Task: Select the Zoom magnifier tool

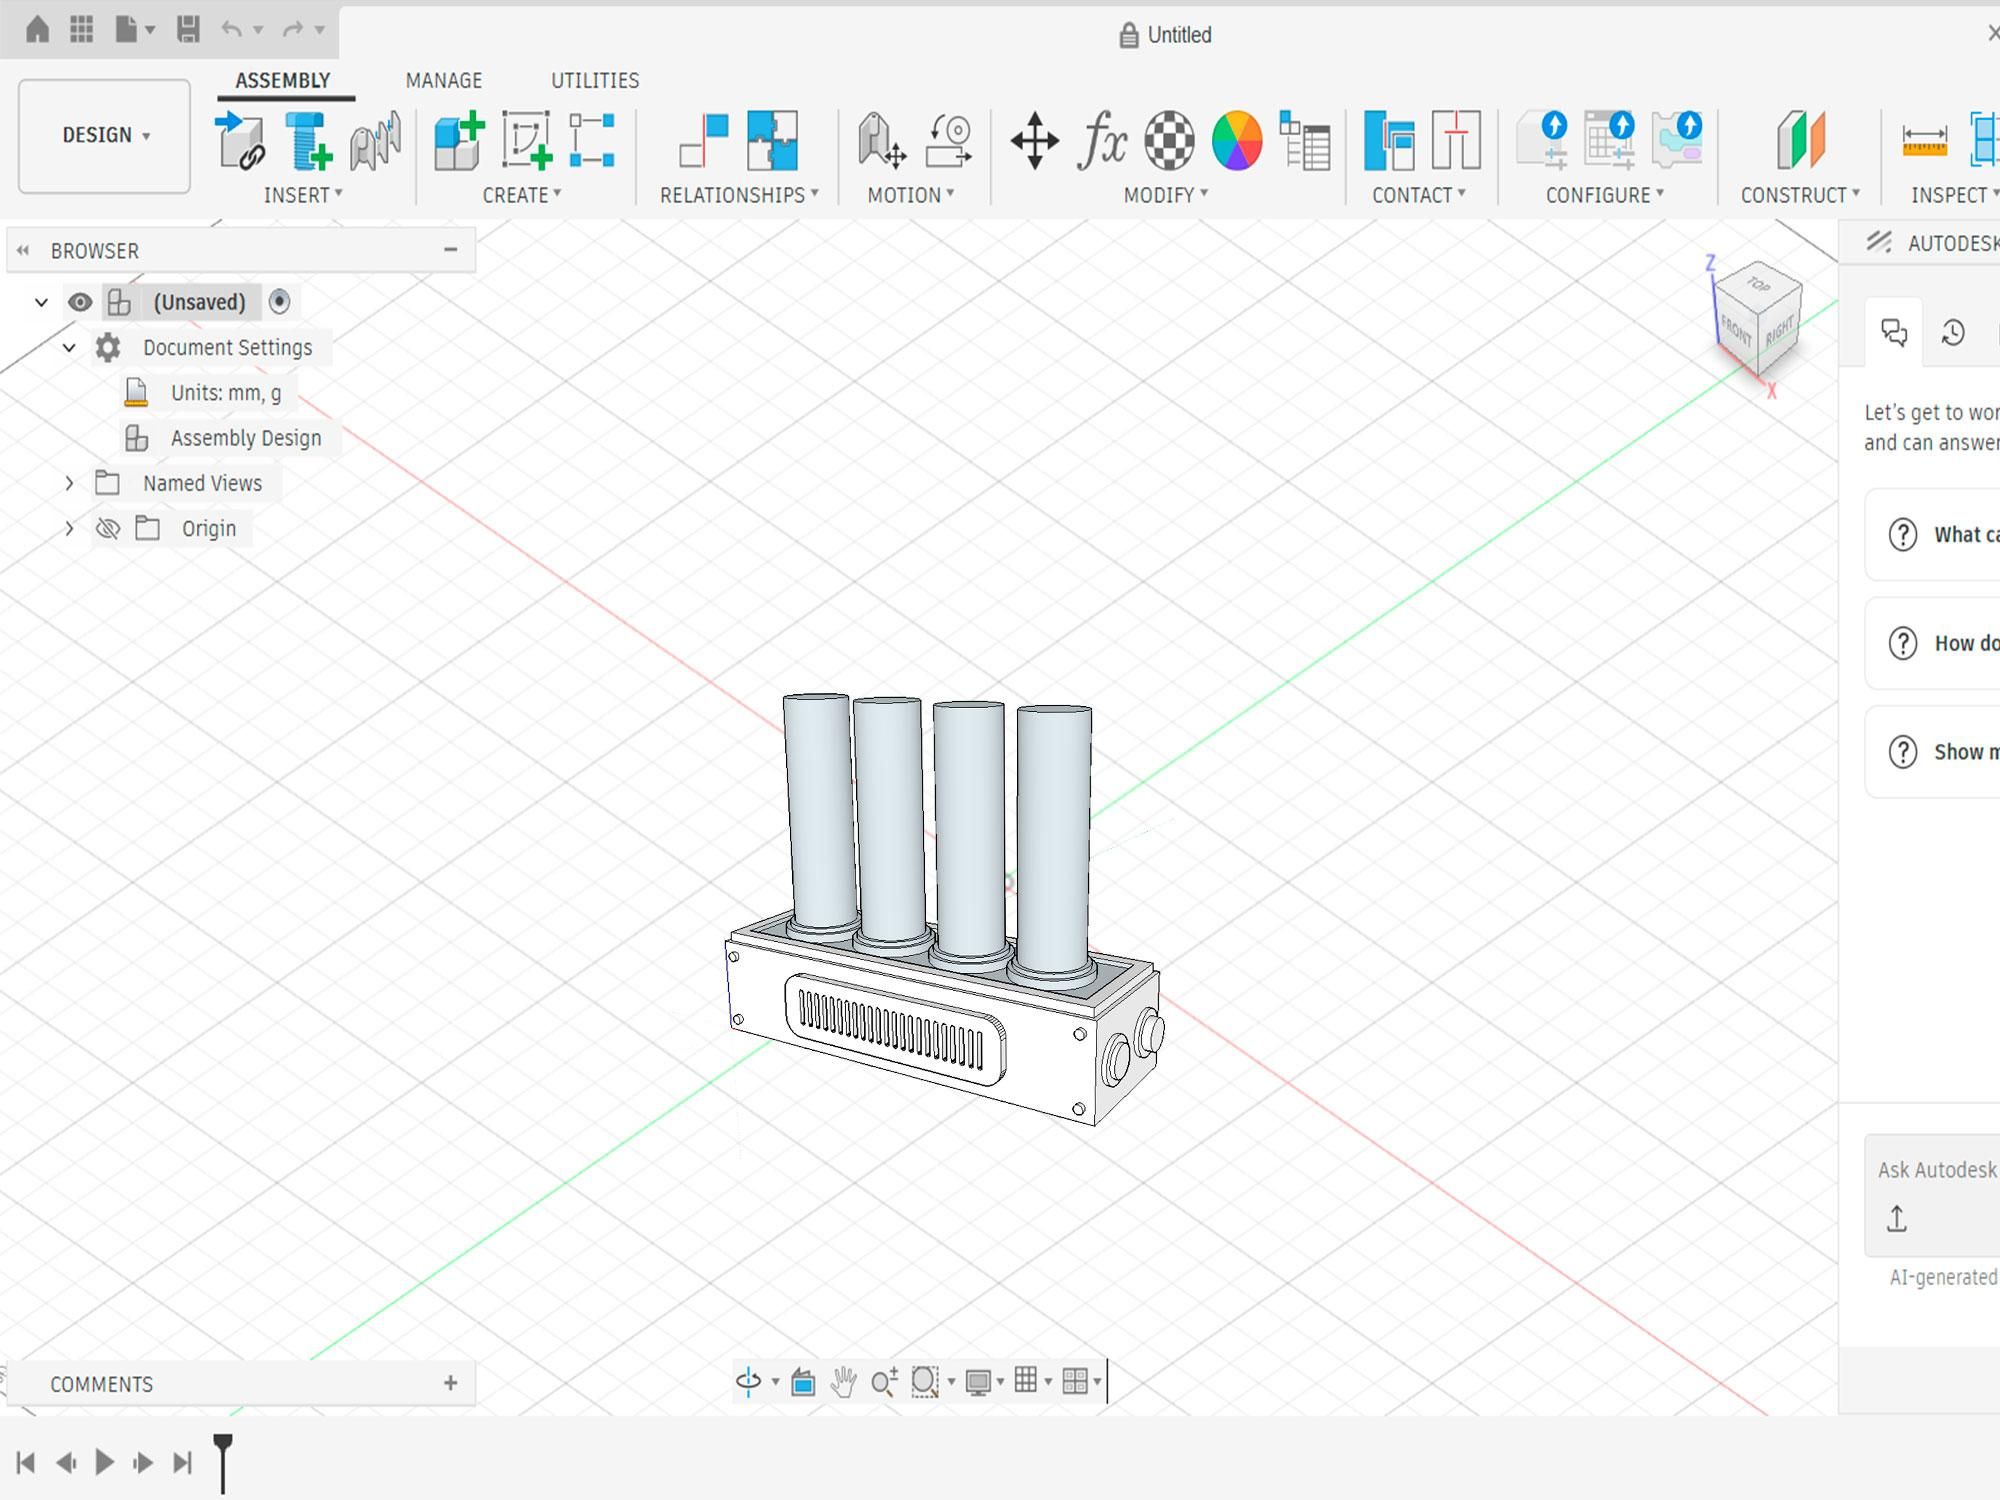Action: [884, 1382]
